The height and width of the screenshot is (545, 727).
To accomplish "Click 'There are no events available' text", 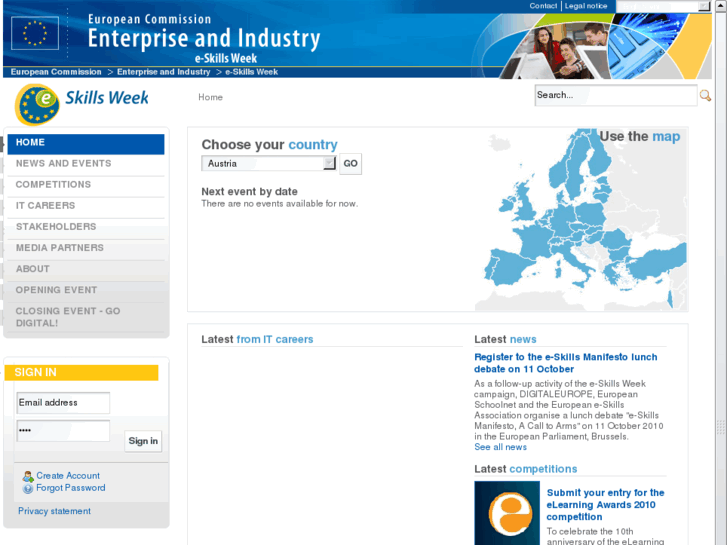I will point(280,204).
